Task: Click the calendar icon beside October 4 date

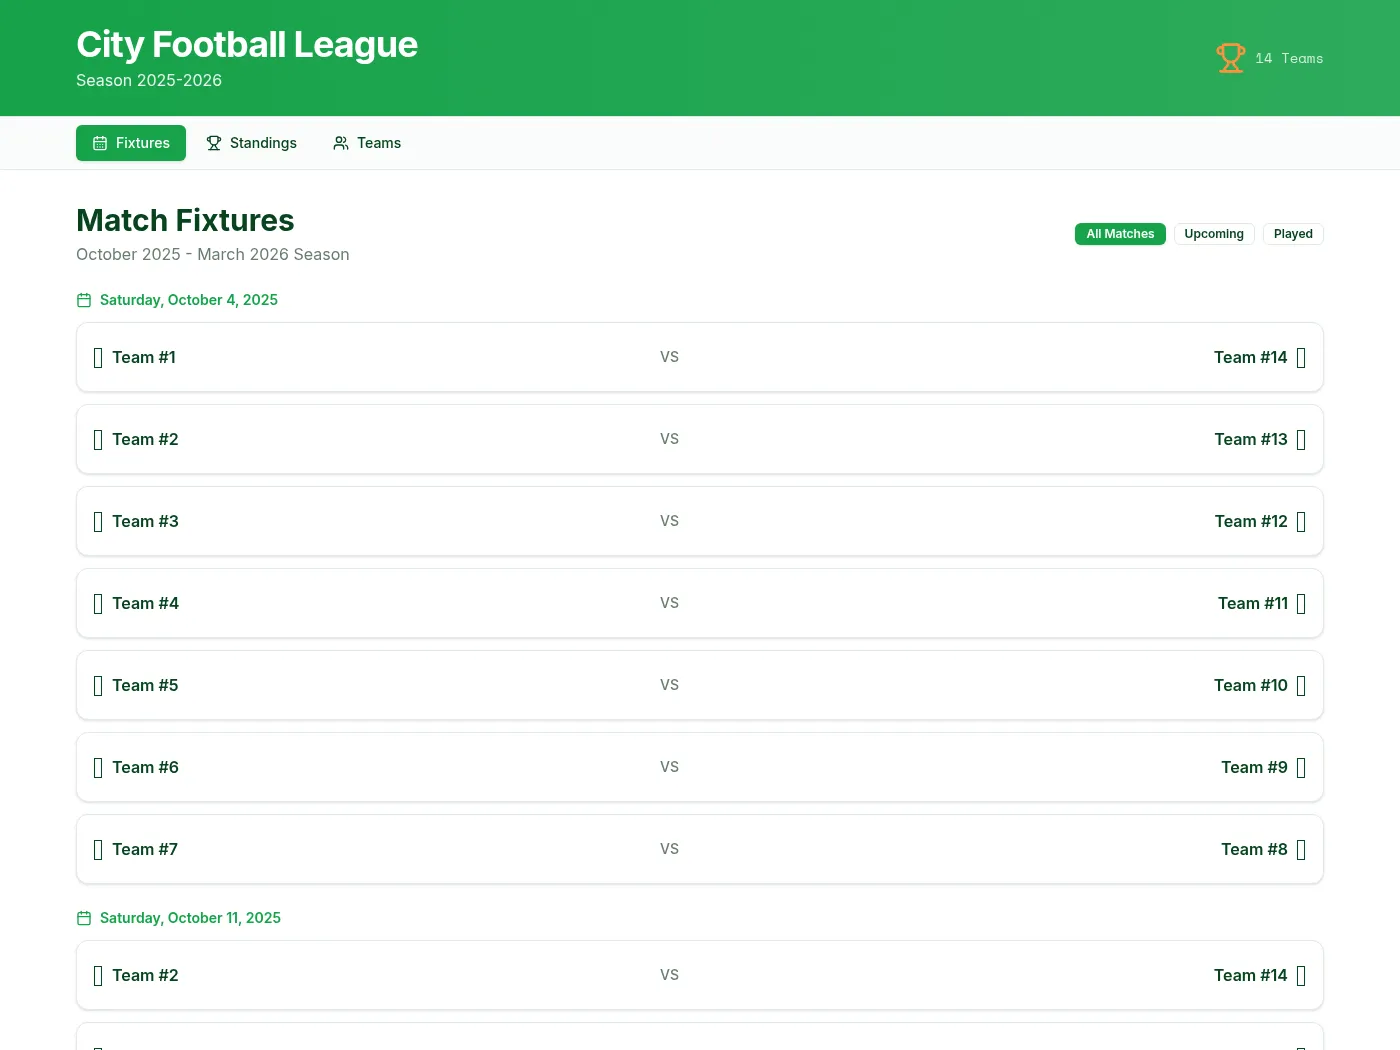Action: pyautogui.click(x=84, y=300)
